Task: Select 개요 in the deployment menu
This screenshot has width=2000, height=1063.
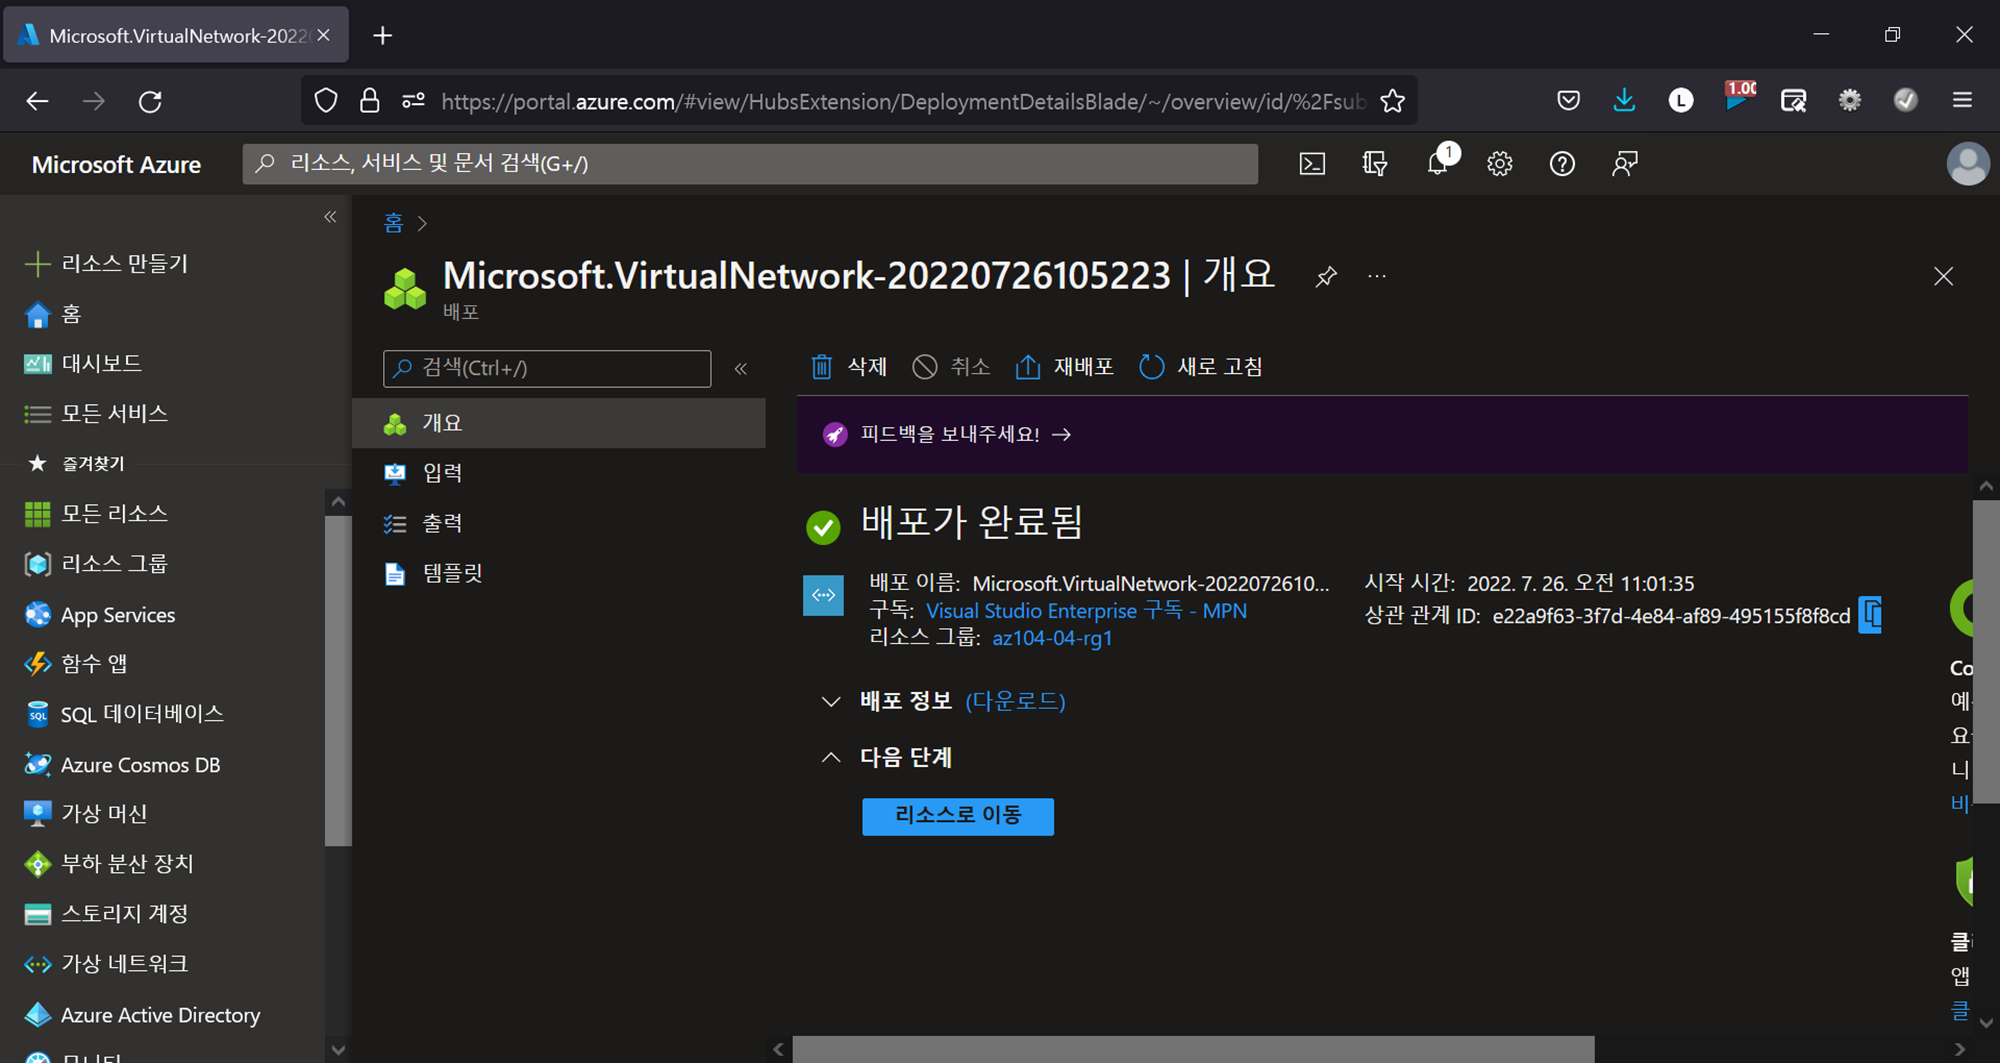Action: [x=559, y=423]
